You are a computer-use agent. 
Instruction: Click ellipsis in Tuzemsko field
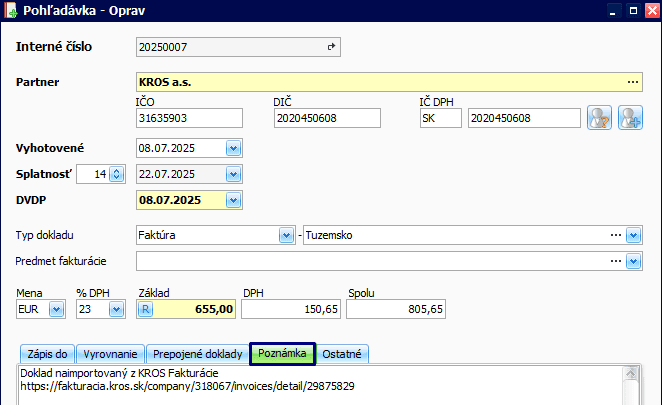pyautogui.click(x=616, y=235)
